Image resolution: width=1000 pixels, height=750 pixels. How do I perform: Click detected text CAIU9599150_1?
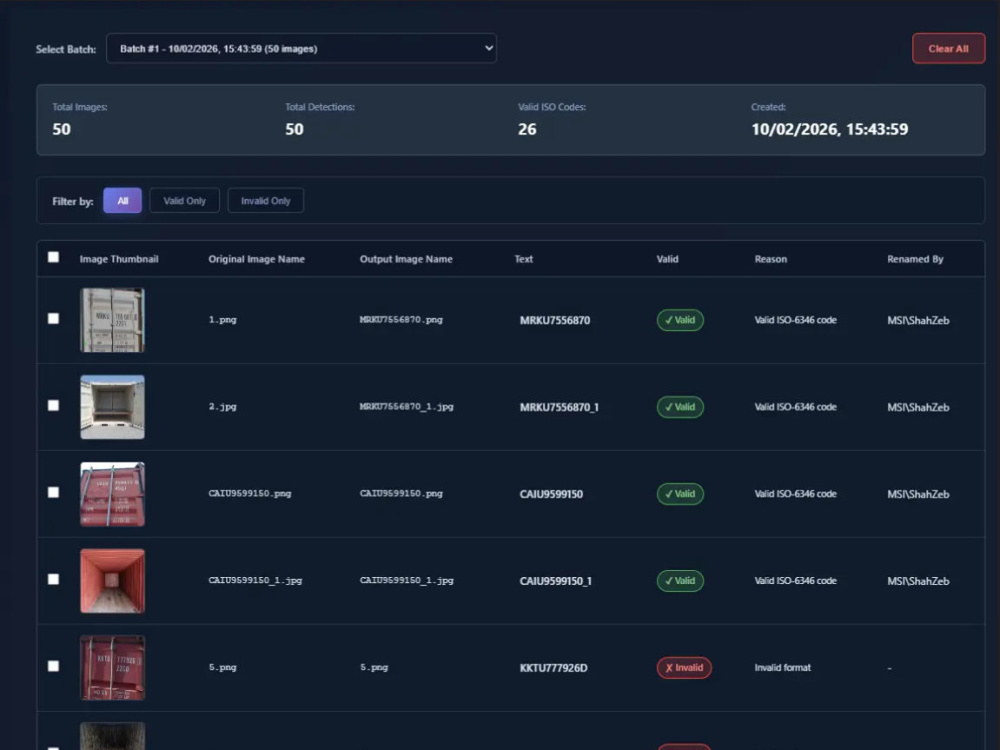pos(556,581)
